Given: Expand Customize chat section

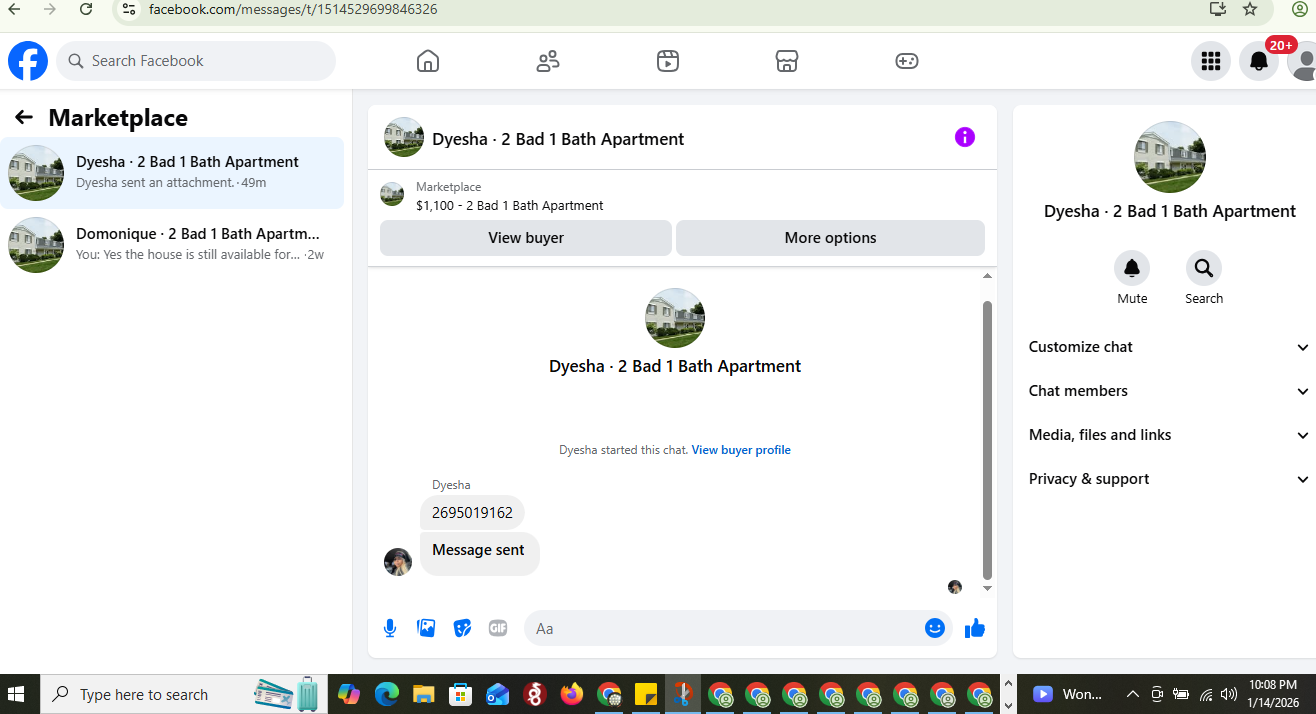Looking at the screenshot, I should (x=1168, y=347).
